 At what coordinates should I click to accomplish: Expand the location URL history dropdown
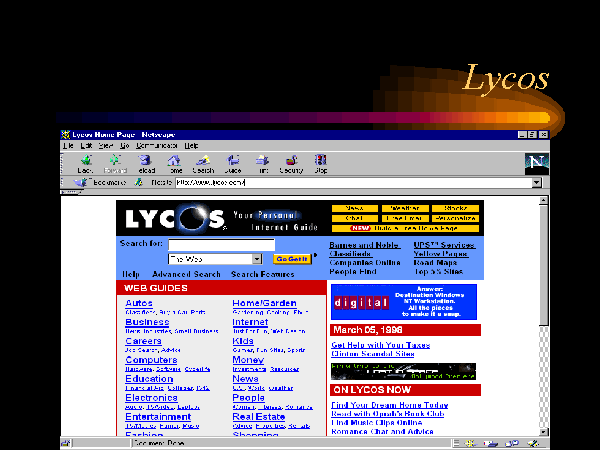(536, 183)
